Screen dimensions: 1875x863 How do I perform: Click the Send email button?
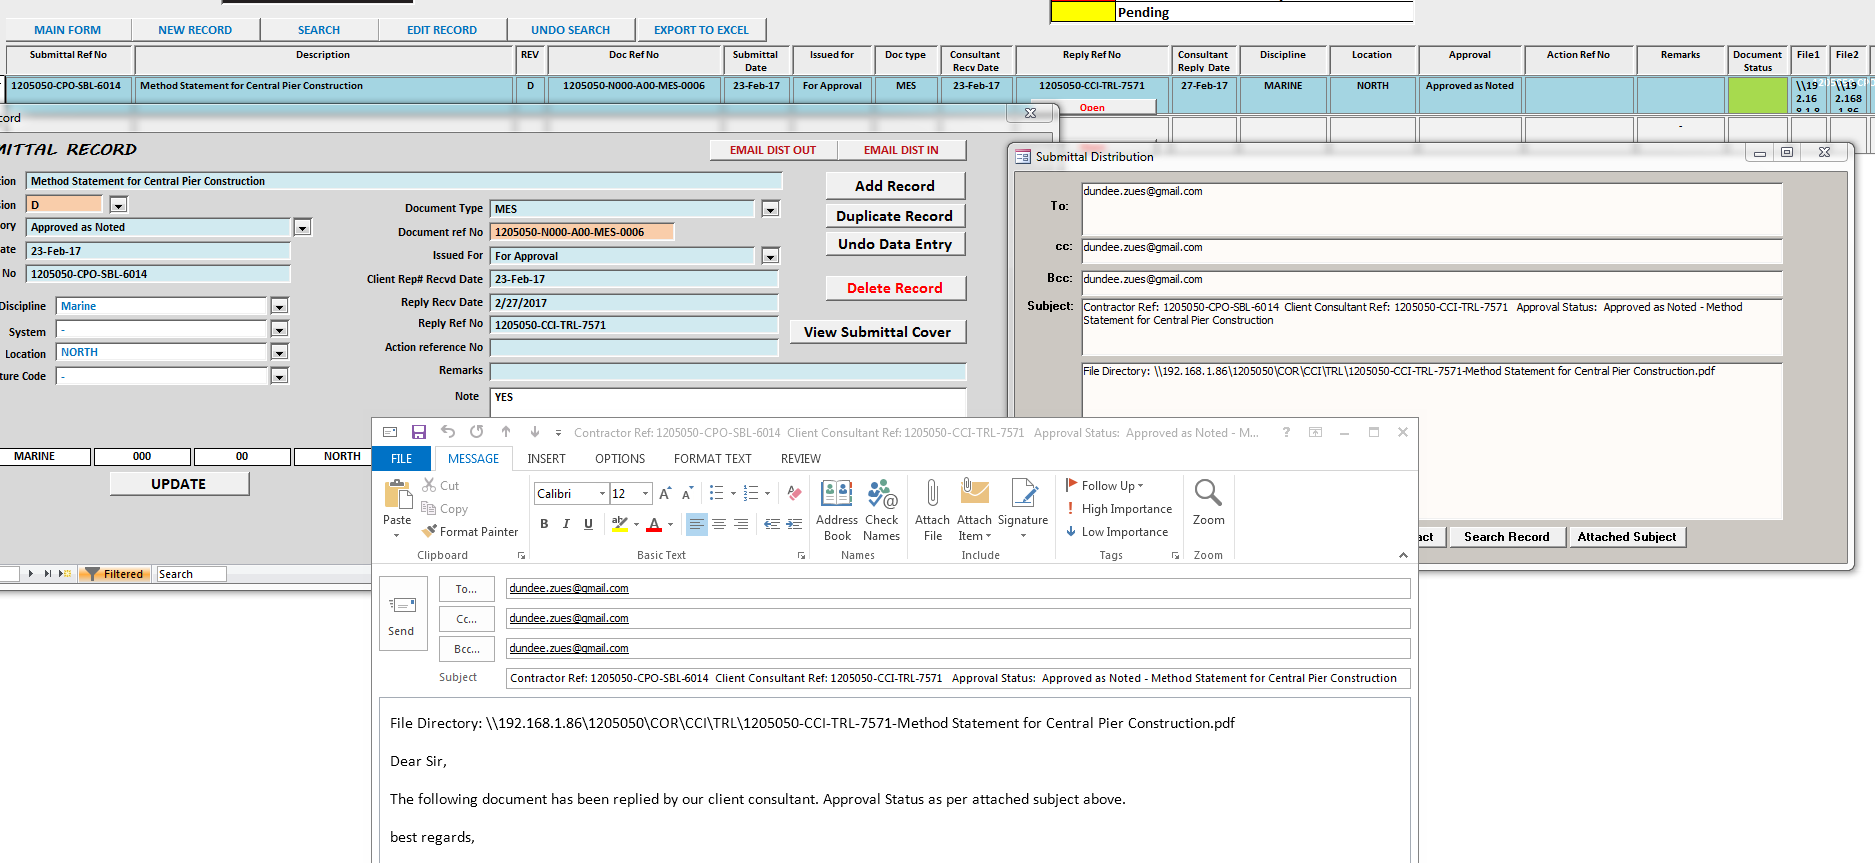click(x=402, y=613)
